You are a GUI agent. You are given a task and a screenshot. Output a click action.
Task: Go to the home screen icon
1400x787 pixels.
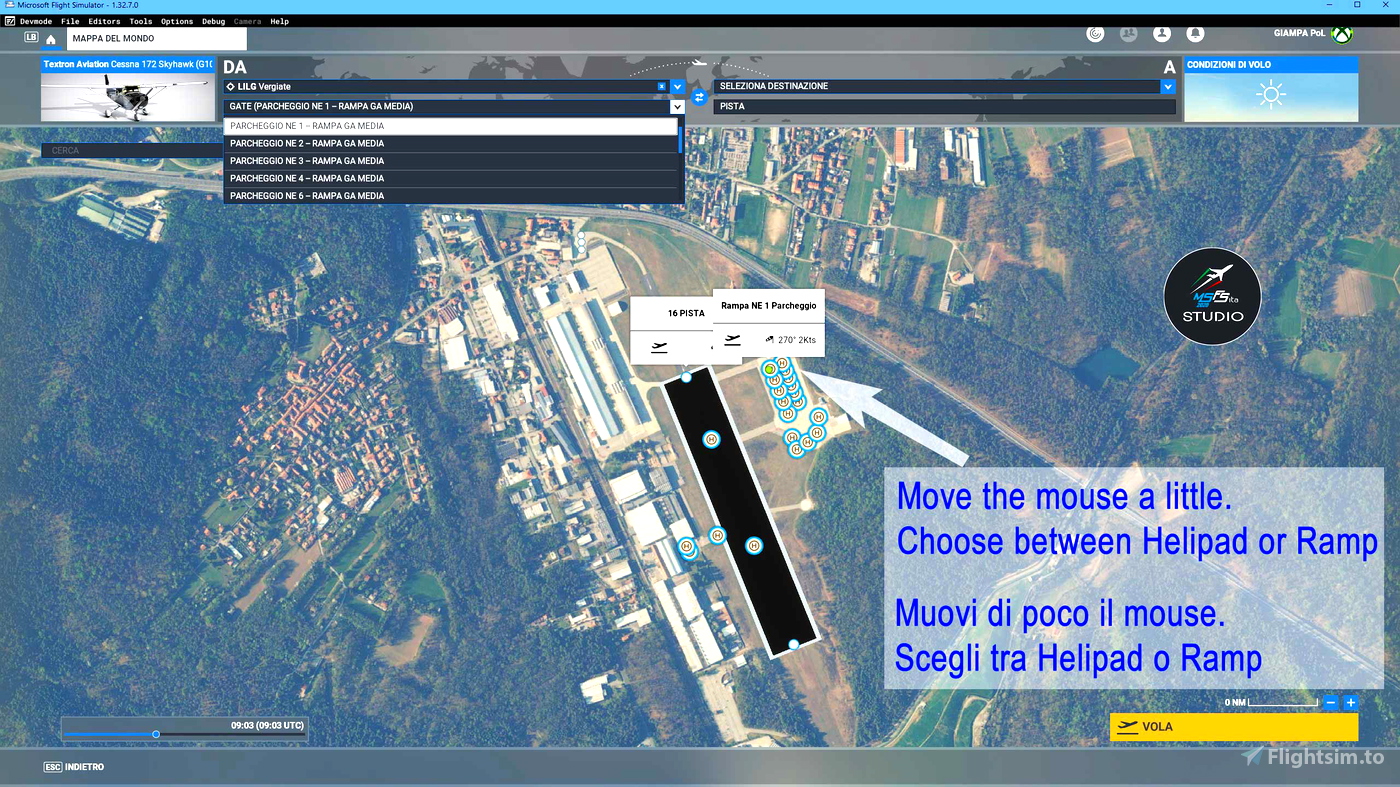[x=51, y=39]
